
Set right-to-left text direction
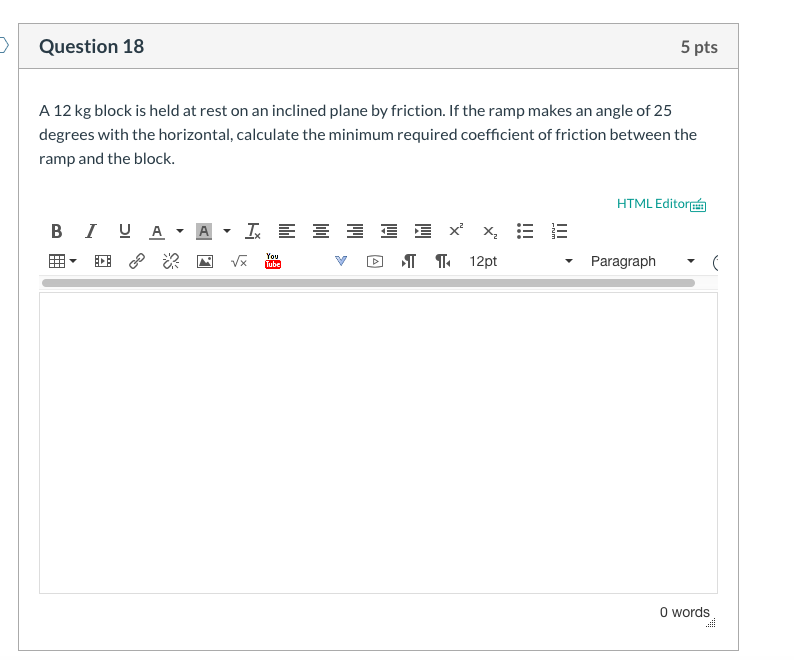click(x=443, y=261)
